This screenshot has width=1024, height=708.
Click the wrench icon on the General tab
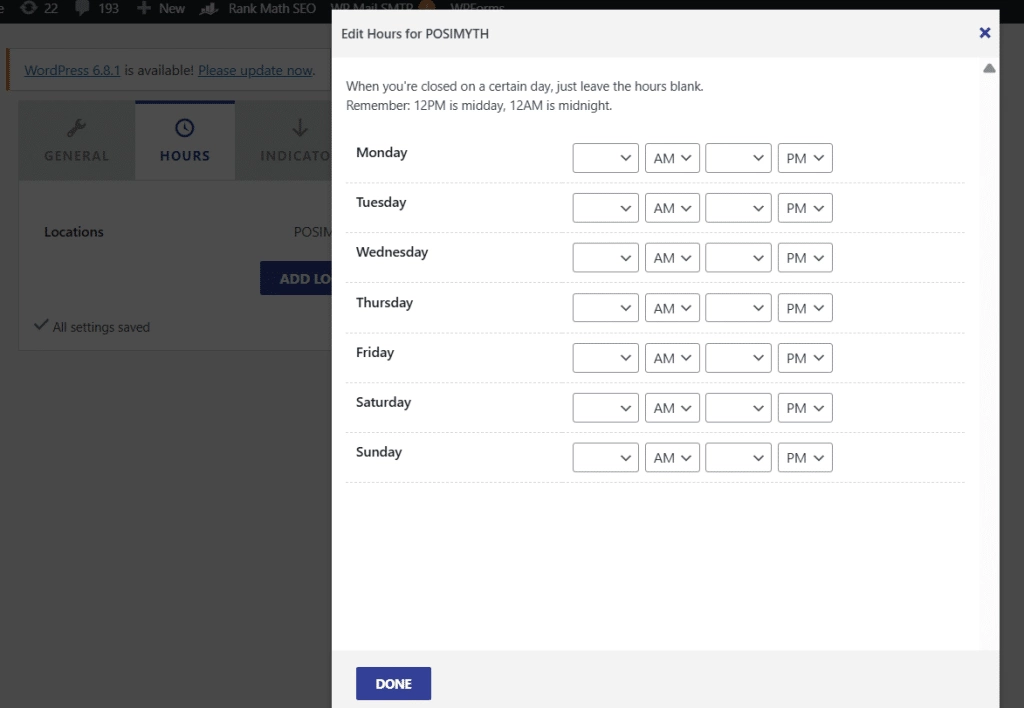click(75, 126)
